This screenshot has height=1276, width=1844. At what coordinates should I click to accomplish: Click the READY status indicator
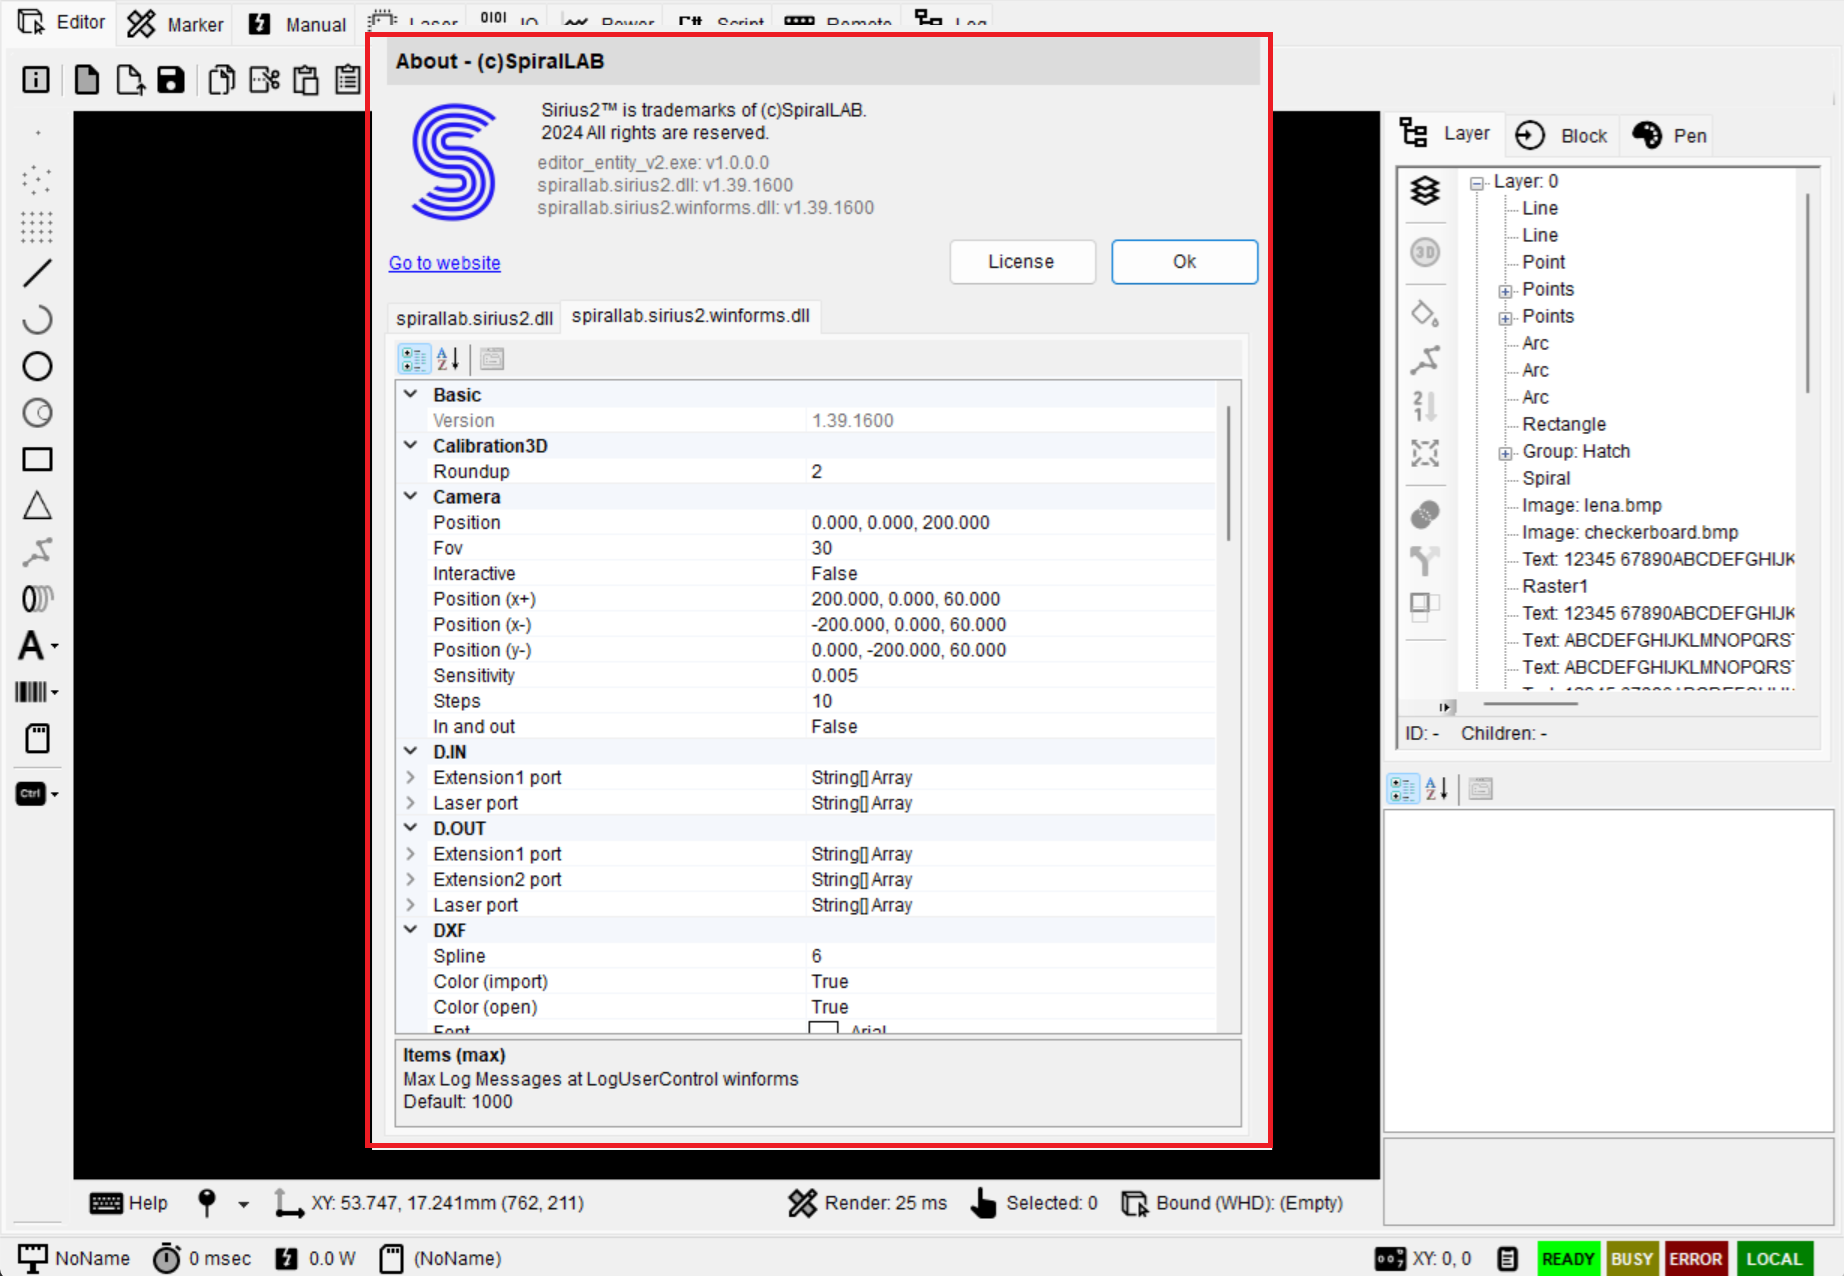tap(1568, 1259)
